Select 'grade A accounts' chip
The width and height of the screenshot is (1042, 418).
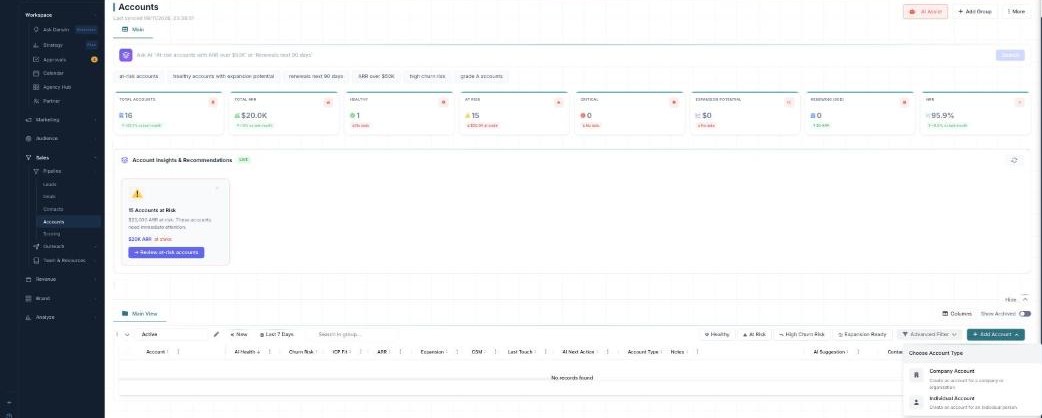click(482, 76)
